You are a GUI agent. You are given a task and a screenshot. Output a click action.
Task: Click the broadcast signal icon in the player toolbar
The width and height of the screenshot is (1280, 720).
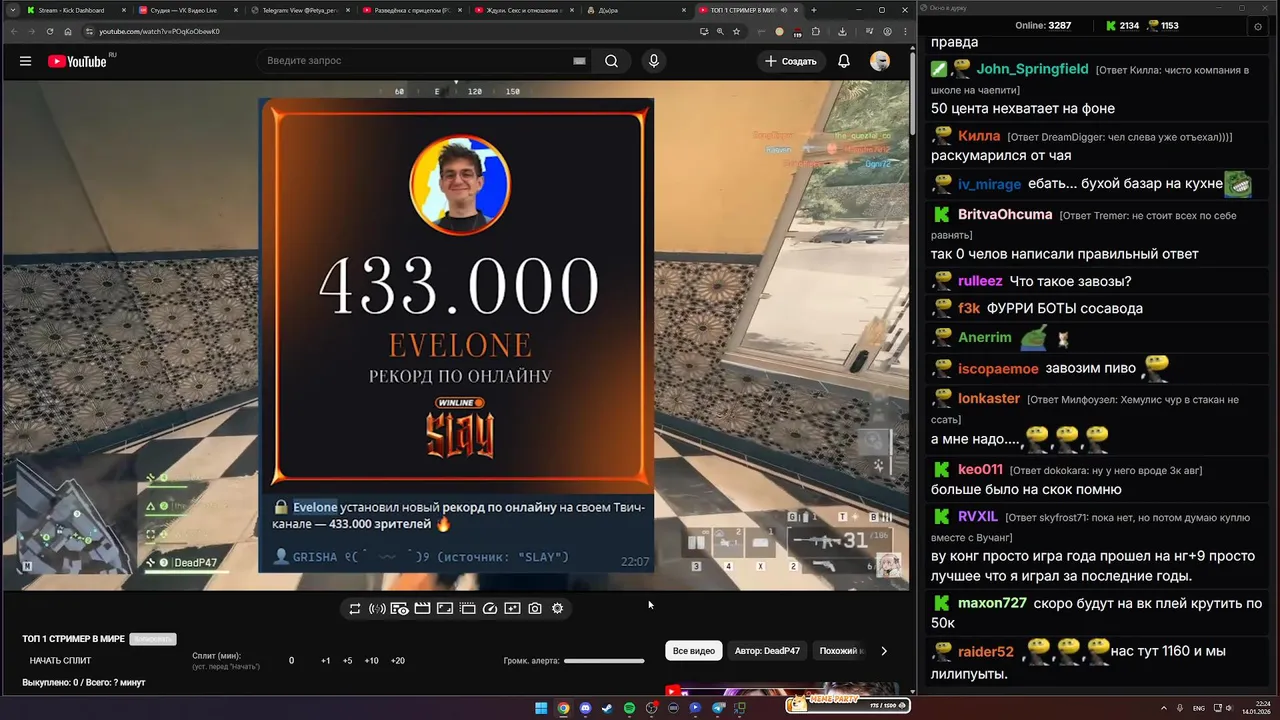tap(377, 608)
